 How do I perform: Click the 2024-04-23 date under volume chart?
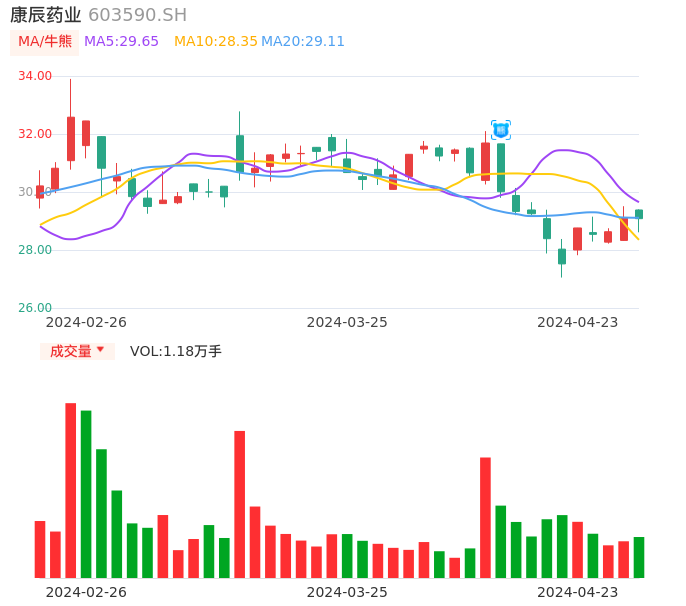578,591
